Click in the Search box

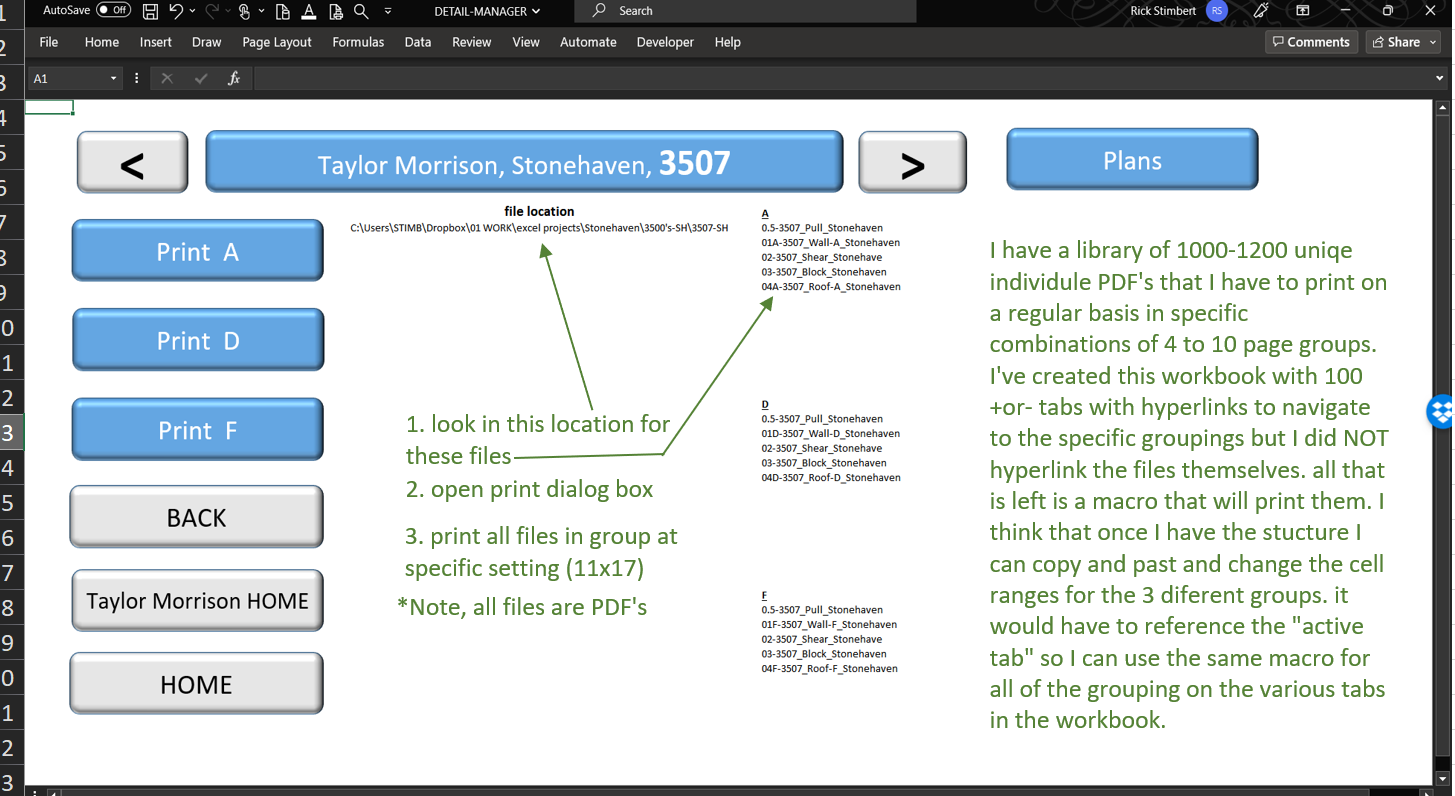(x=744, y=11)
